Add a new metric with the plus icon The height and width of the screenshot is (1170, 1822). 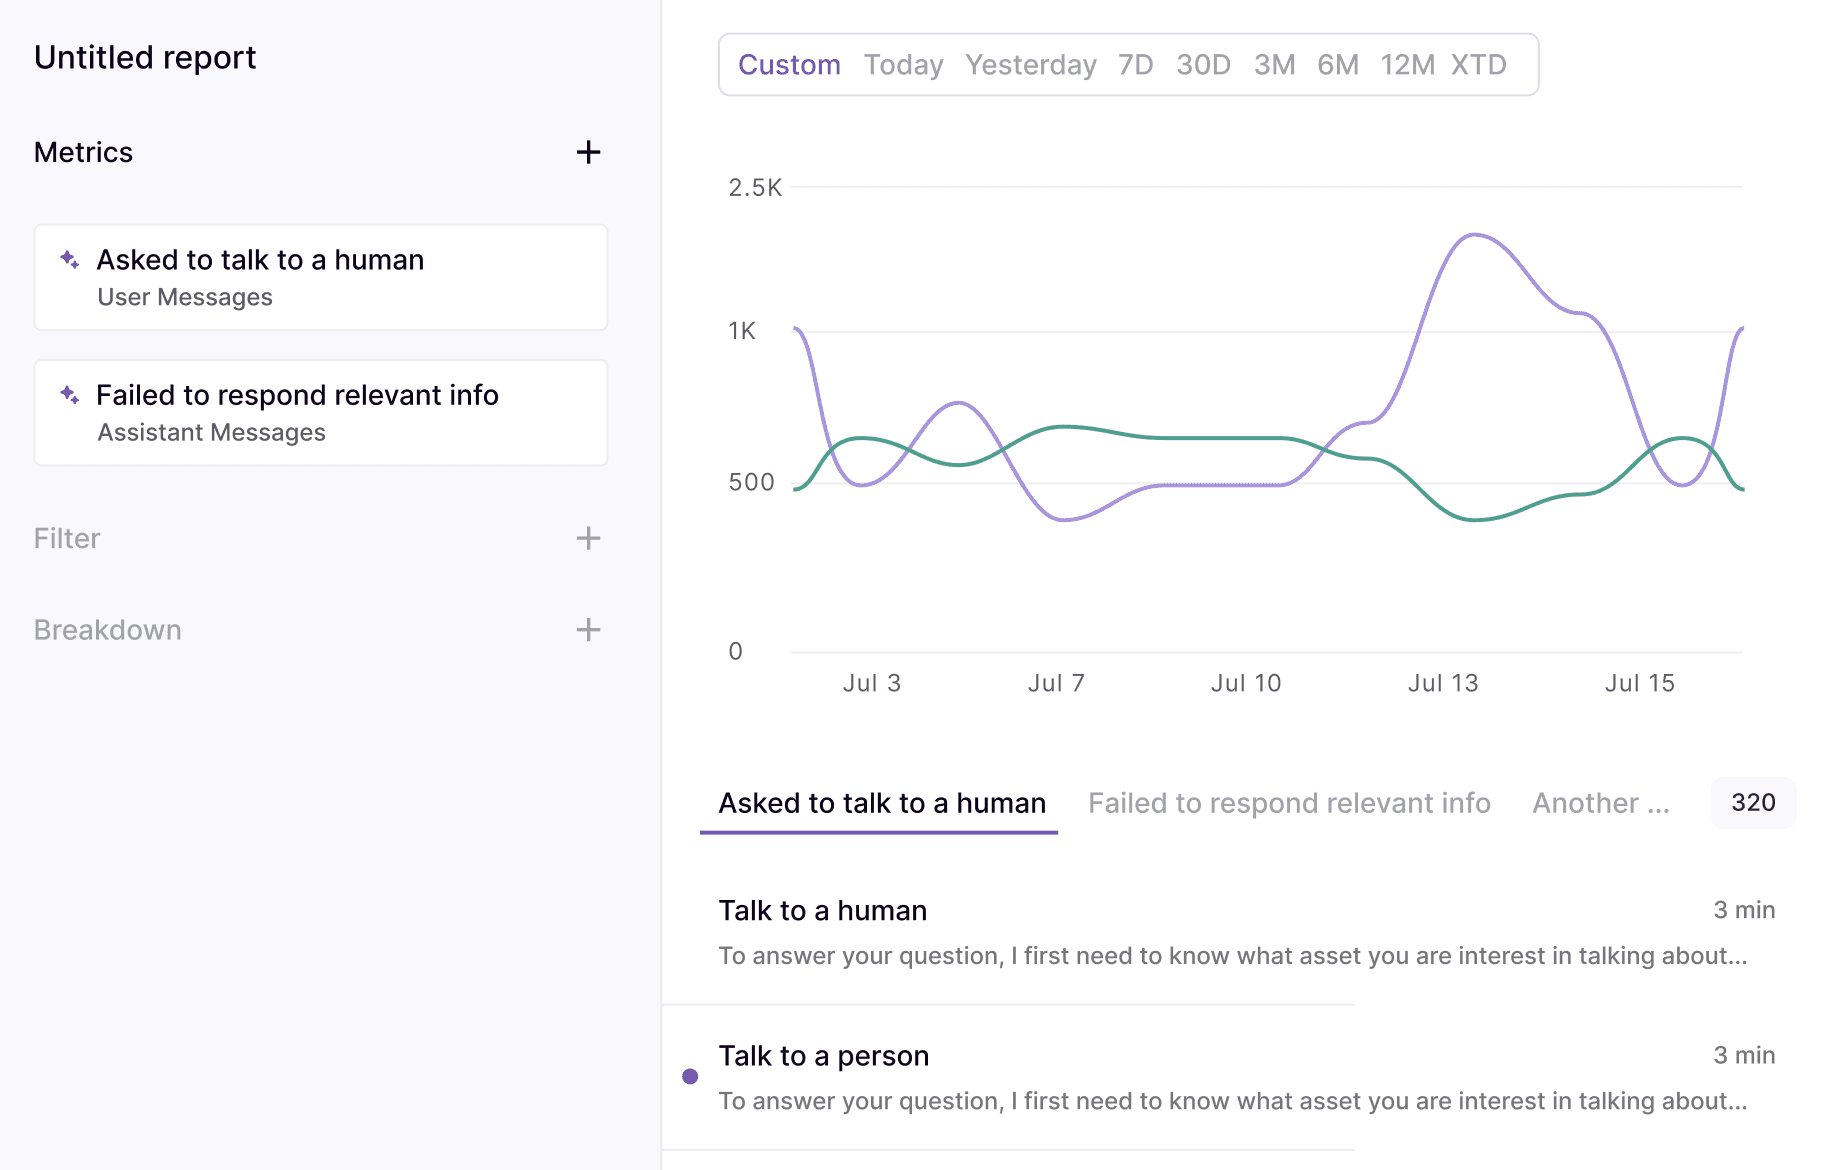click(x=589, y=152)
